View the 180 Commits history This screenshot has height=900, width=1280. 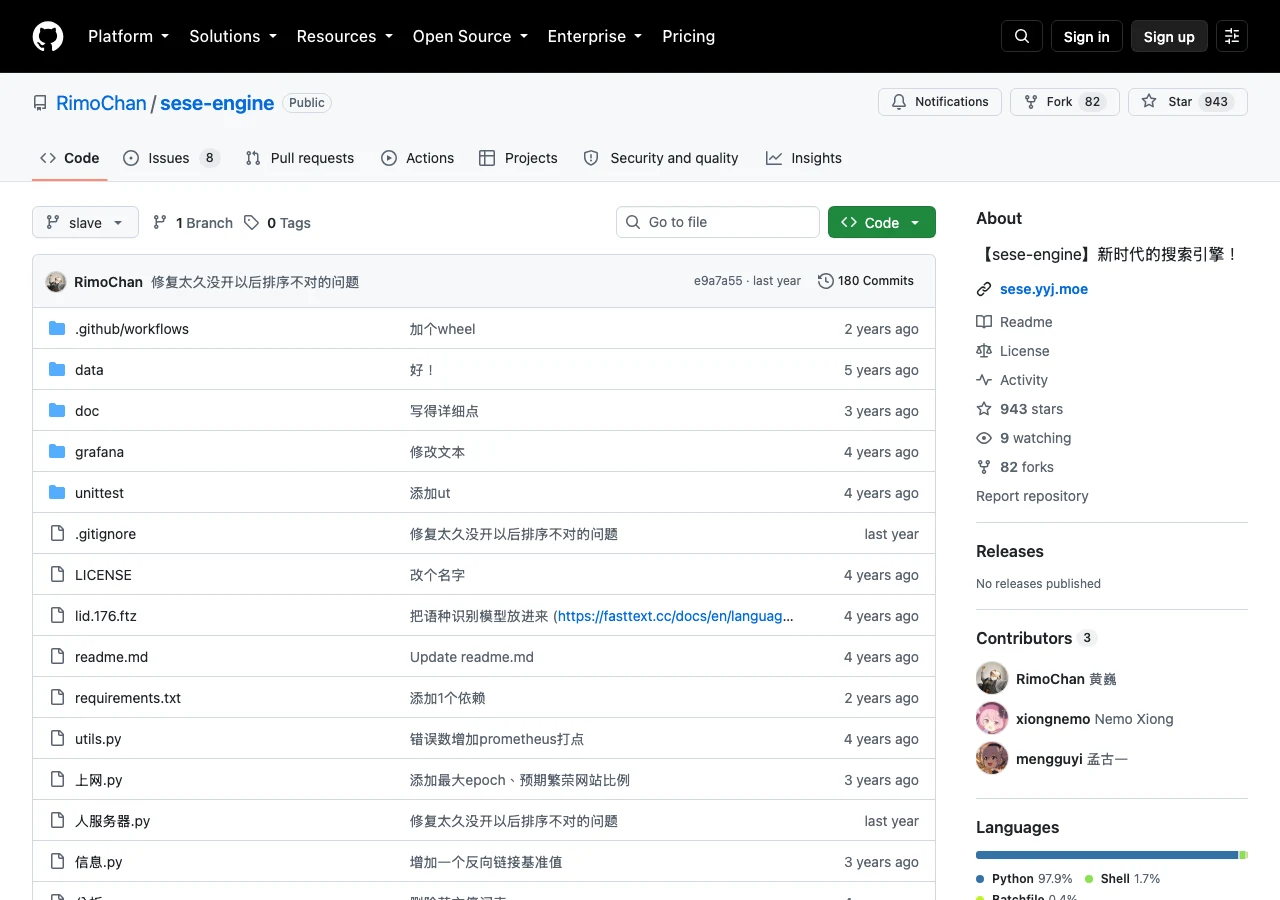coord(866,281)
